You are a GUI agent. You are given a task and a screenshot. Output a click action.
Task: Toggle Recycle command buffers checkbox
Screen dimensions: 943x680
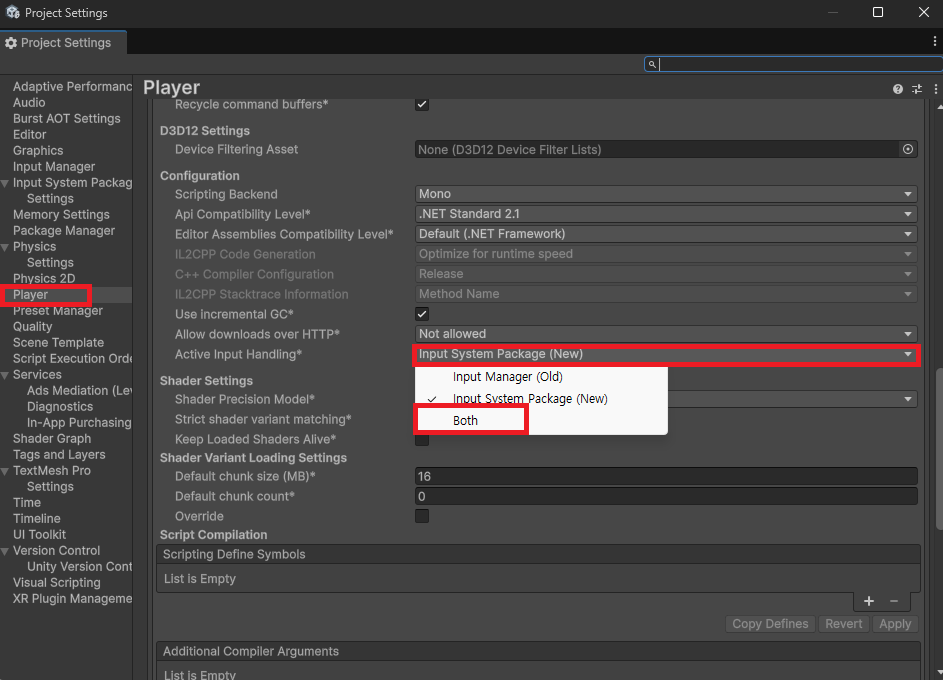click(x=422, y=104)
